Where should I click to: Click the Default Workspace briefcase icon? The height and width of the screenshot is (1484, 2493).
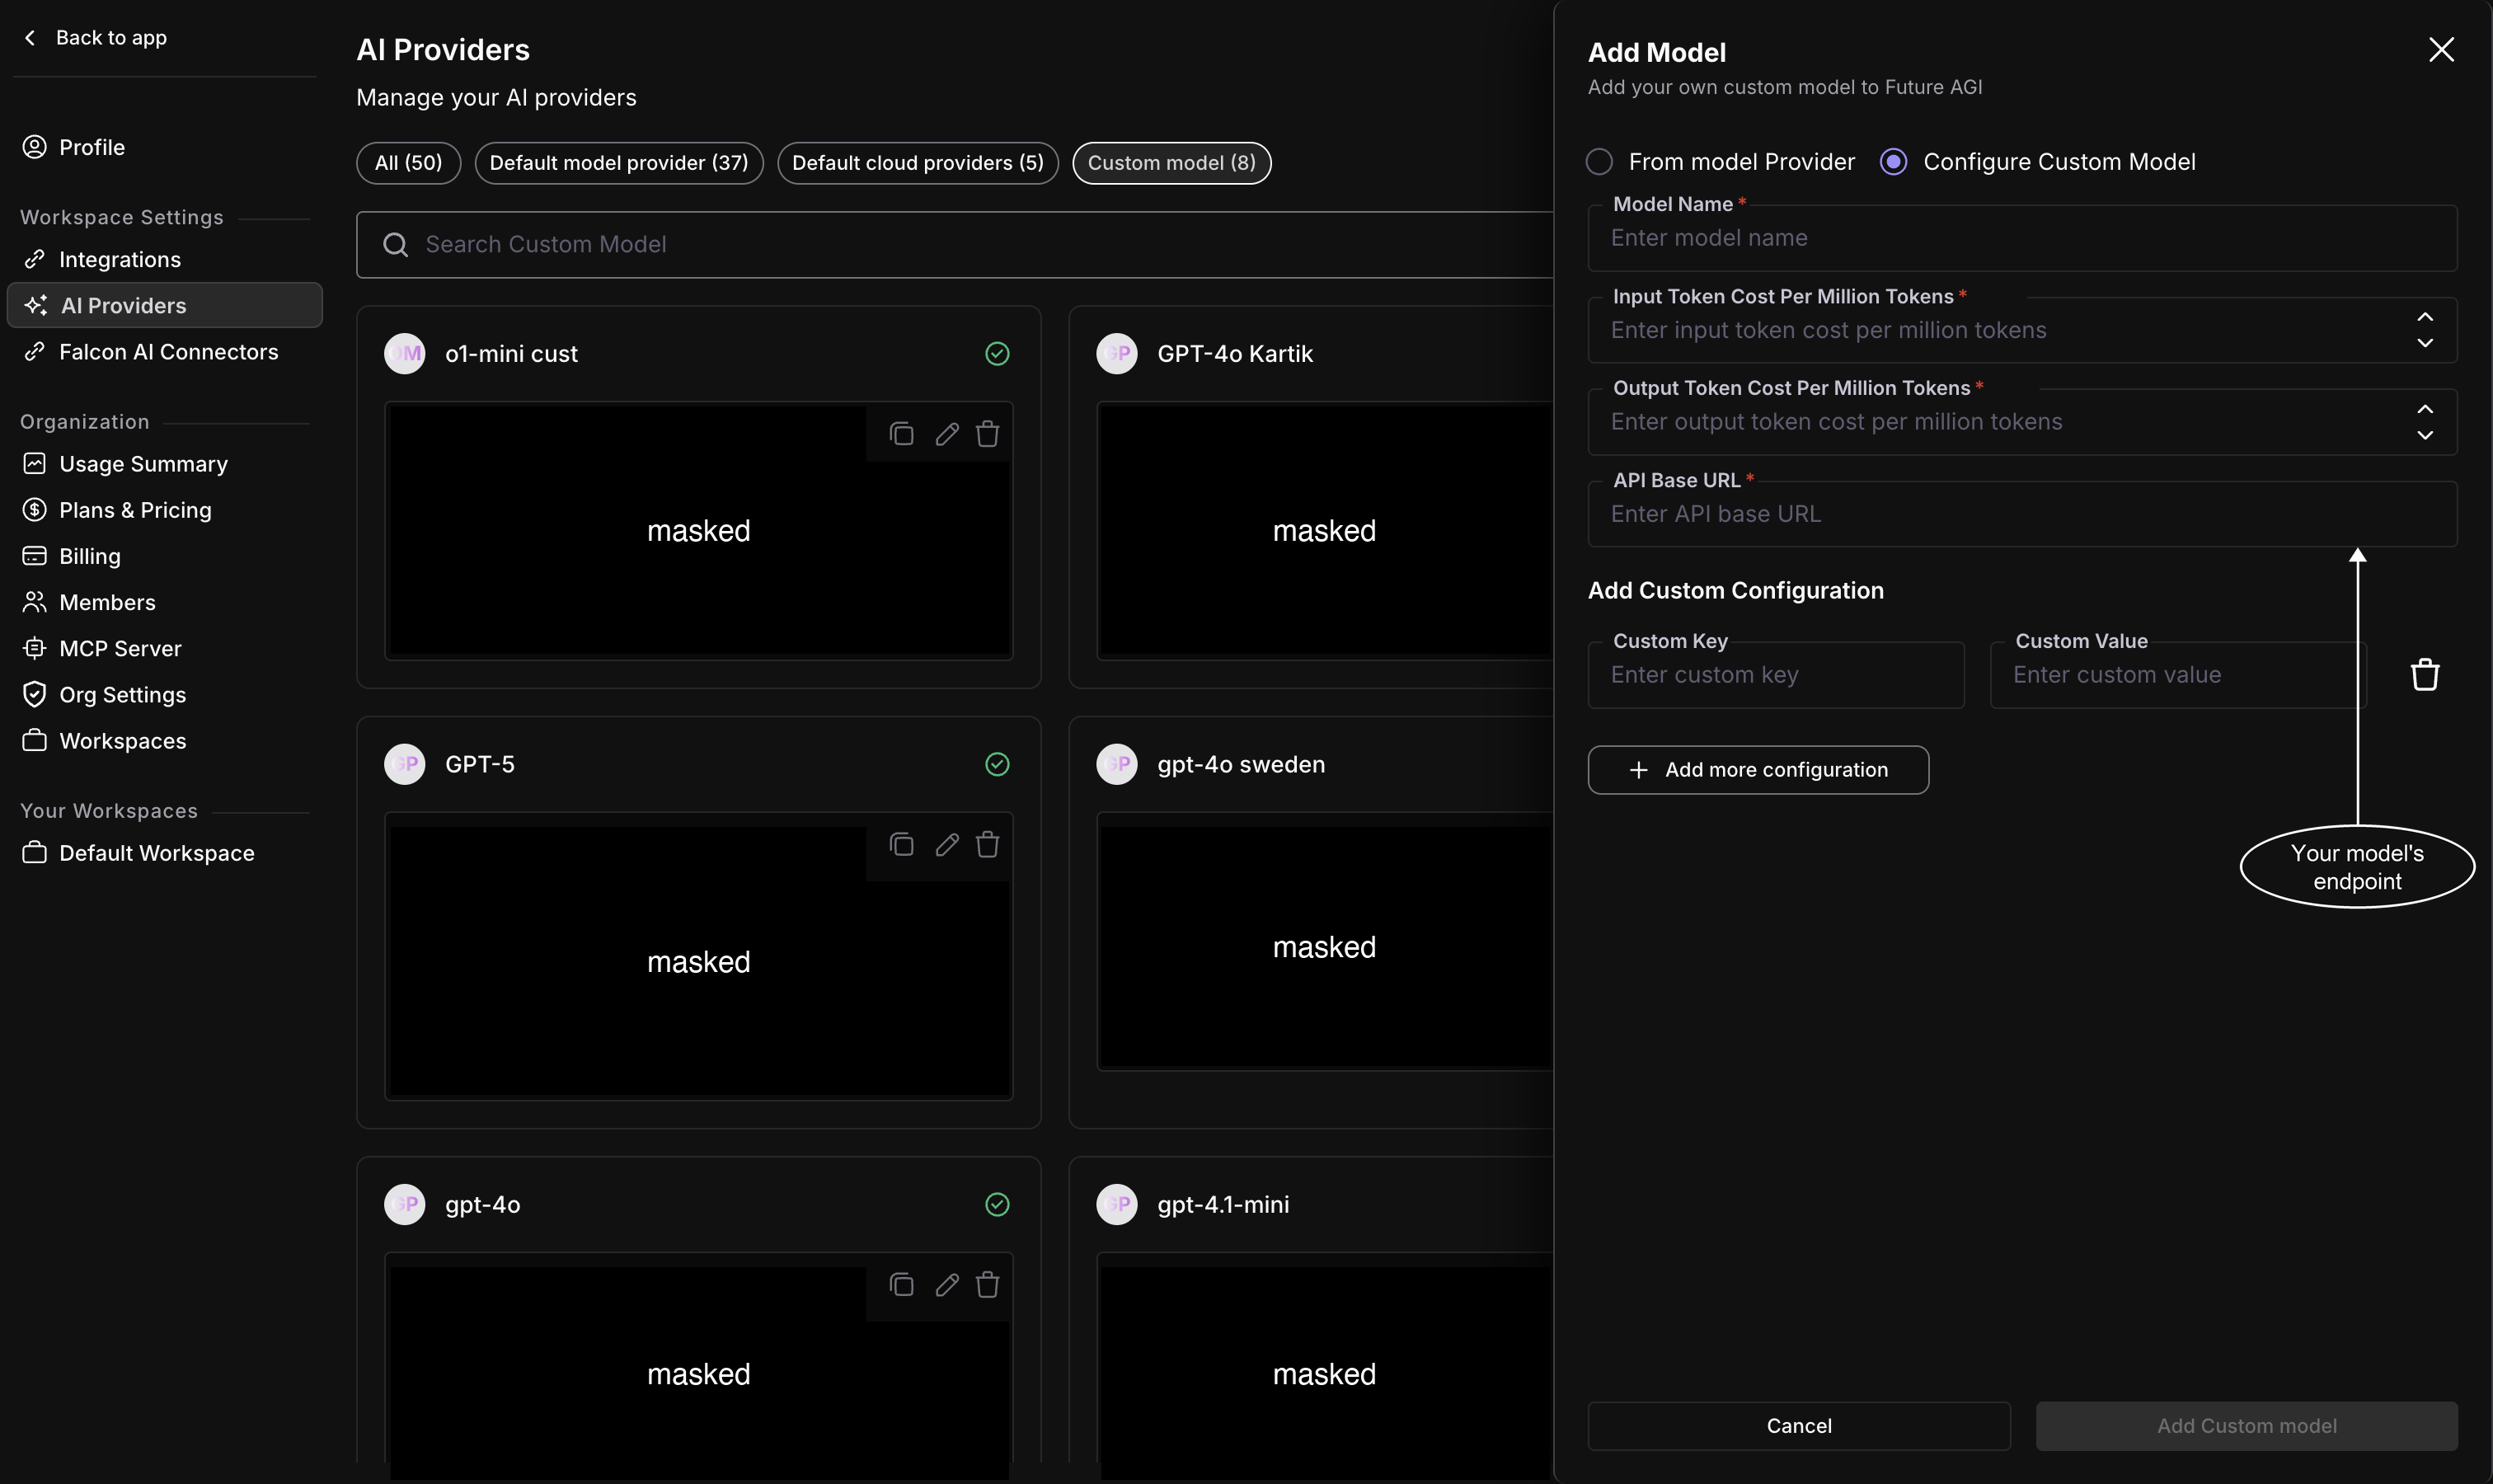35,852
